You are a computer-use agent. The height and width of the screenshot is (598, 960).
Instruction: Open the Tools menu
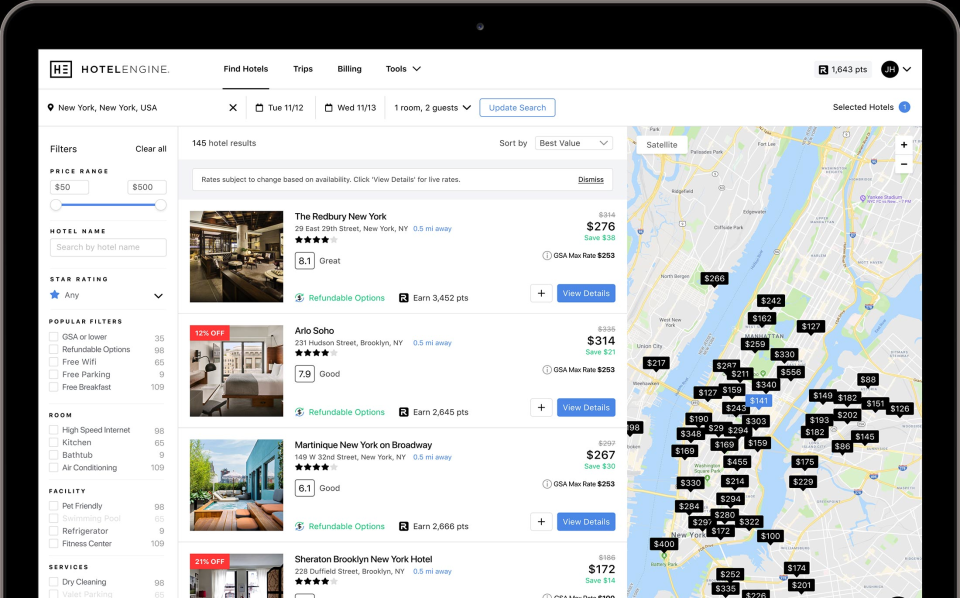point(403,69)
